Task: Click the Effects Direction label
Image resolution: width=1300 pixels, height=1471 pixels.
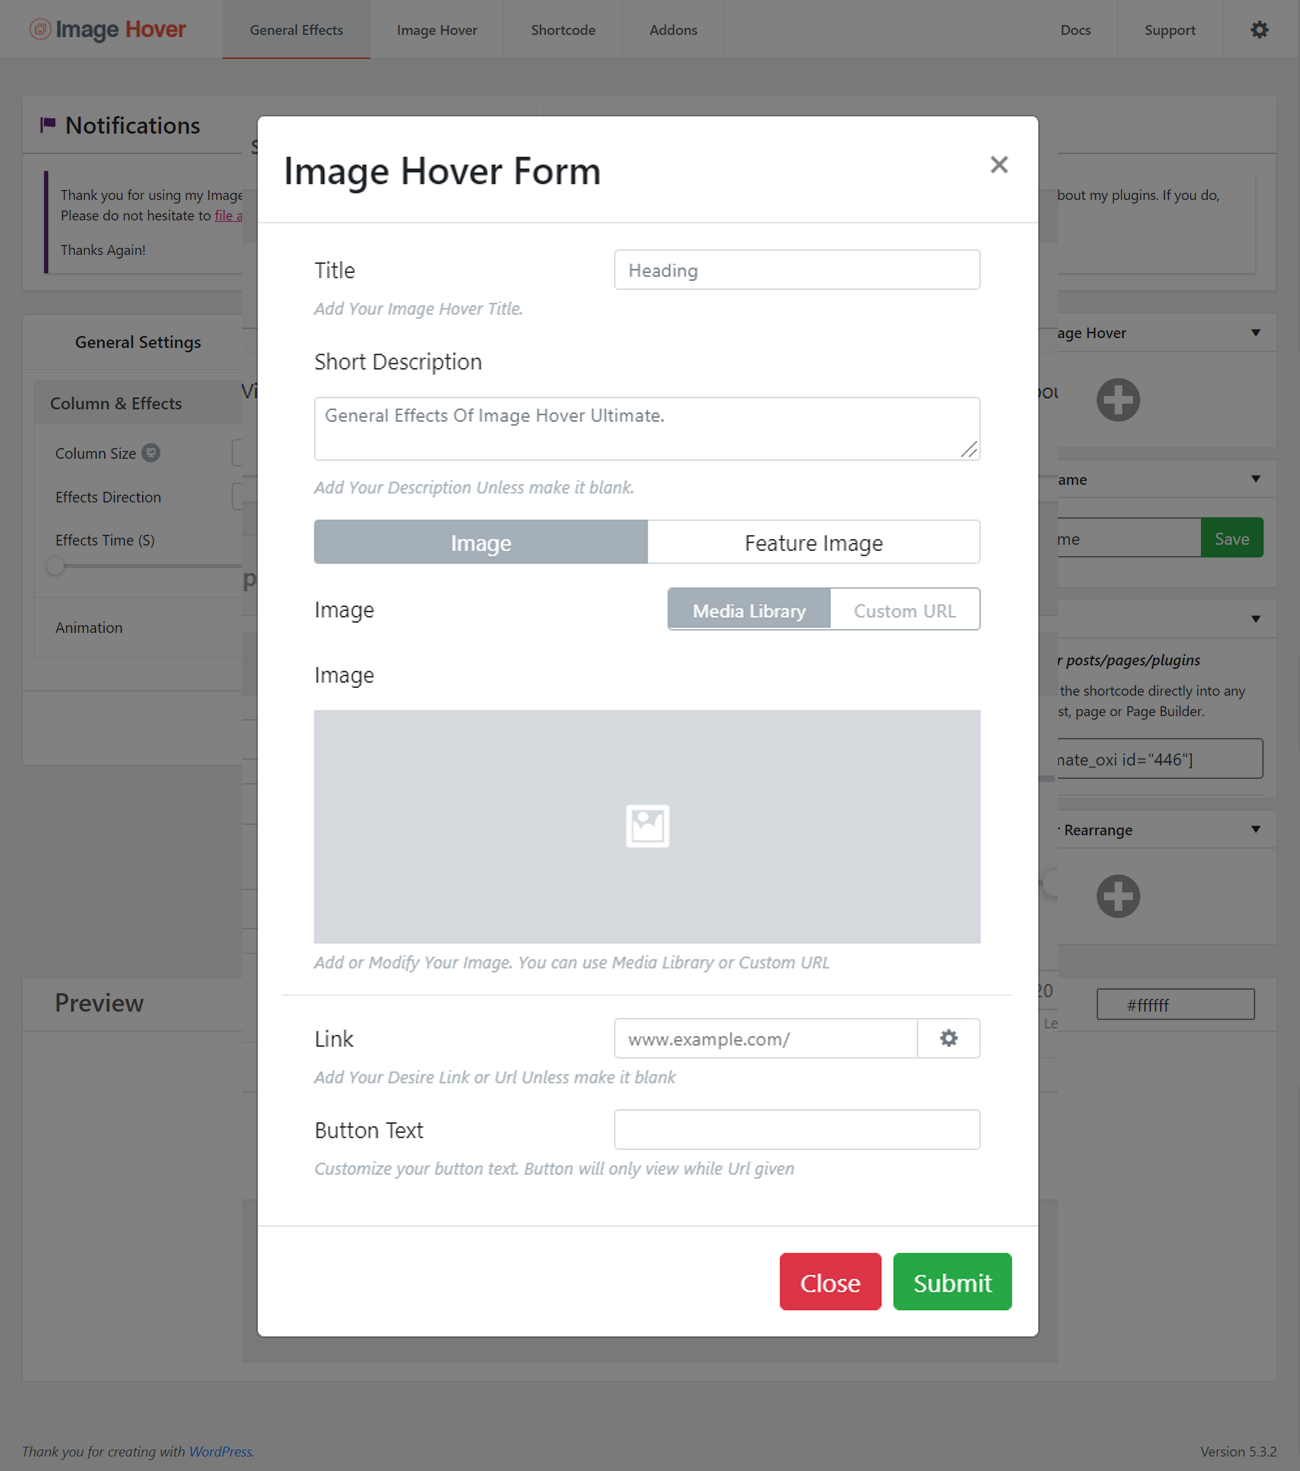Action: click(x=108, y=497)
